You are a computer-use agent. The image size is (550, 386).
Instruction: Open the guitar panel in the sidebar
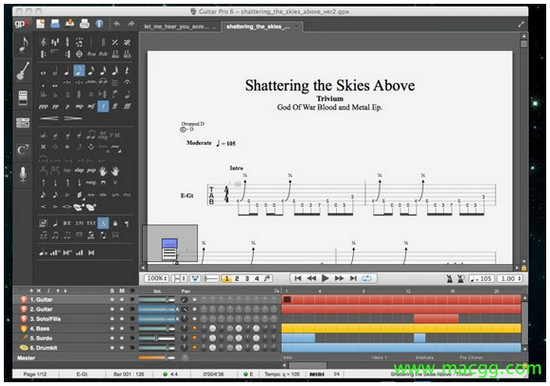pyautogui.click(x=23, y=71)
